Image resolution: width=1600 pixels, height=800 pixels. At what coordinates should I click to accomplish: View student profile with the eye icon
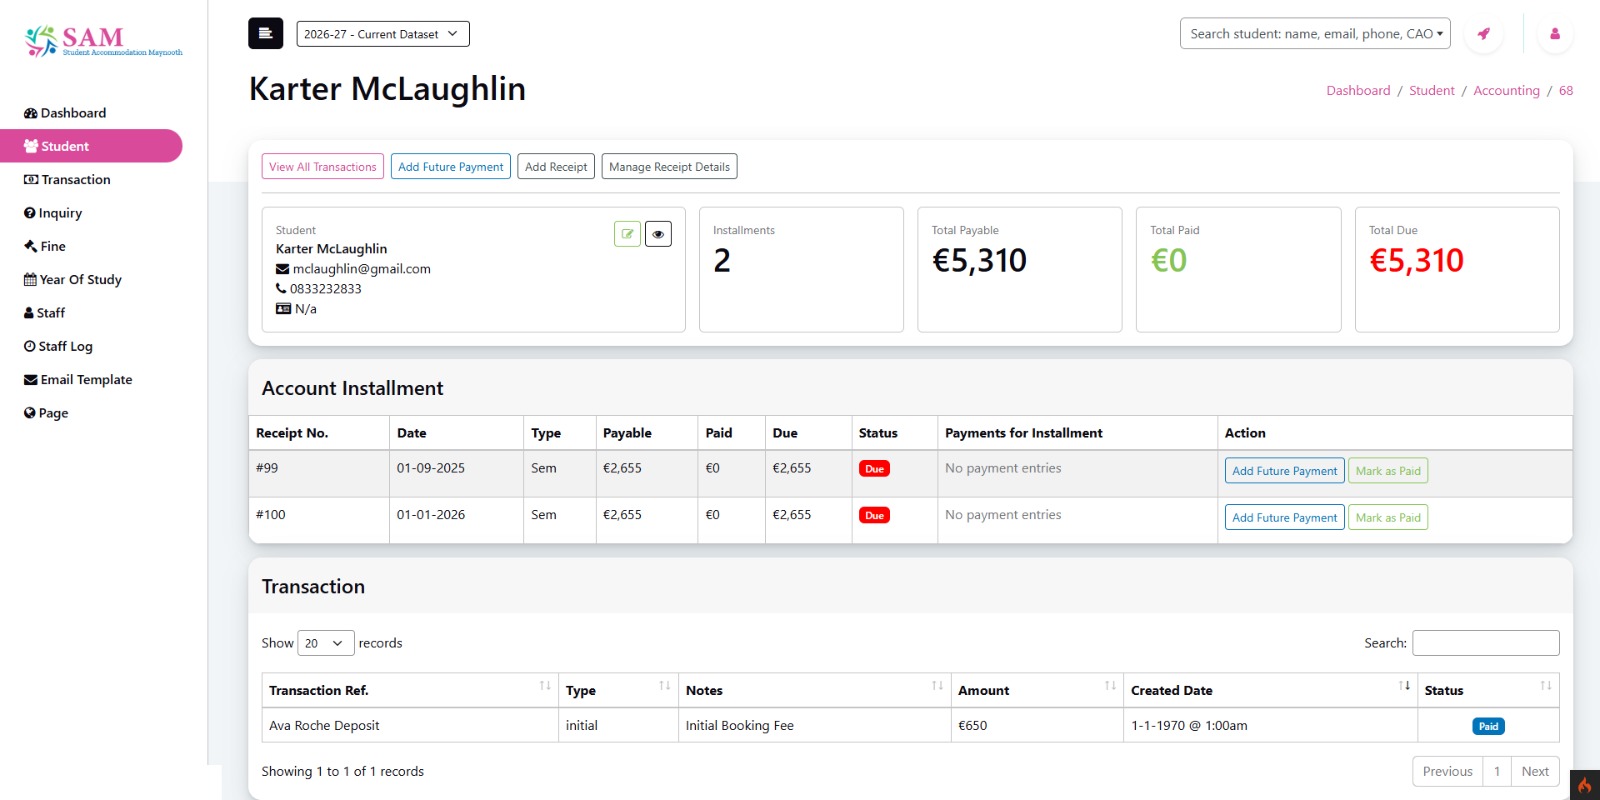(x=658, y=234)
